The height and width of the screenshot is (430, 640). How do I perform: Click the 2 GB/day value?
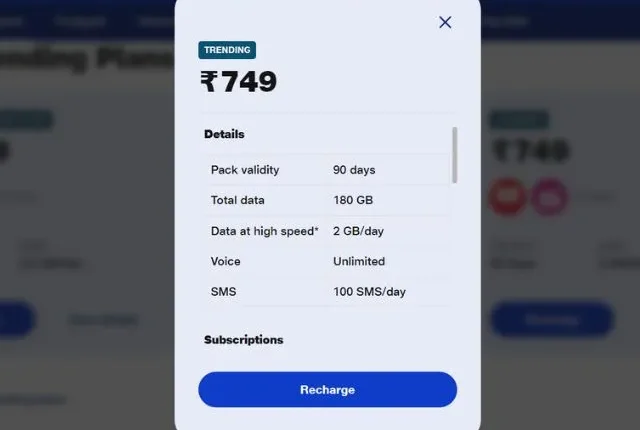pos(358,231)
